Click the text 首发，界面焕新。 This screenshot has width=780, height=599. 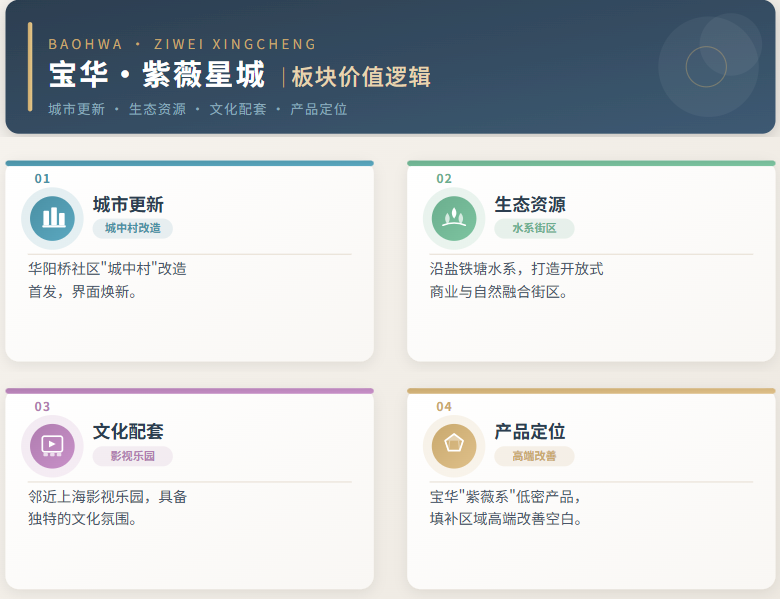[83, 292]
